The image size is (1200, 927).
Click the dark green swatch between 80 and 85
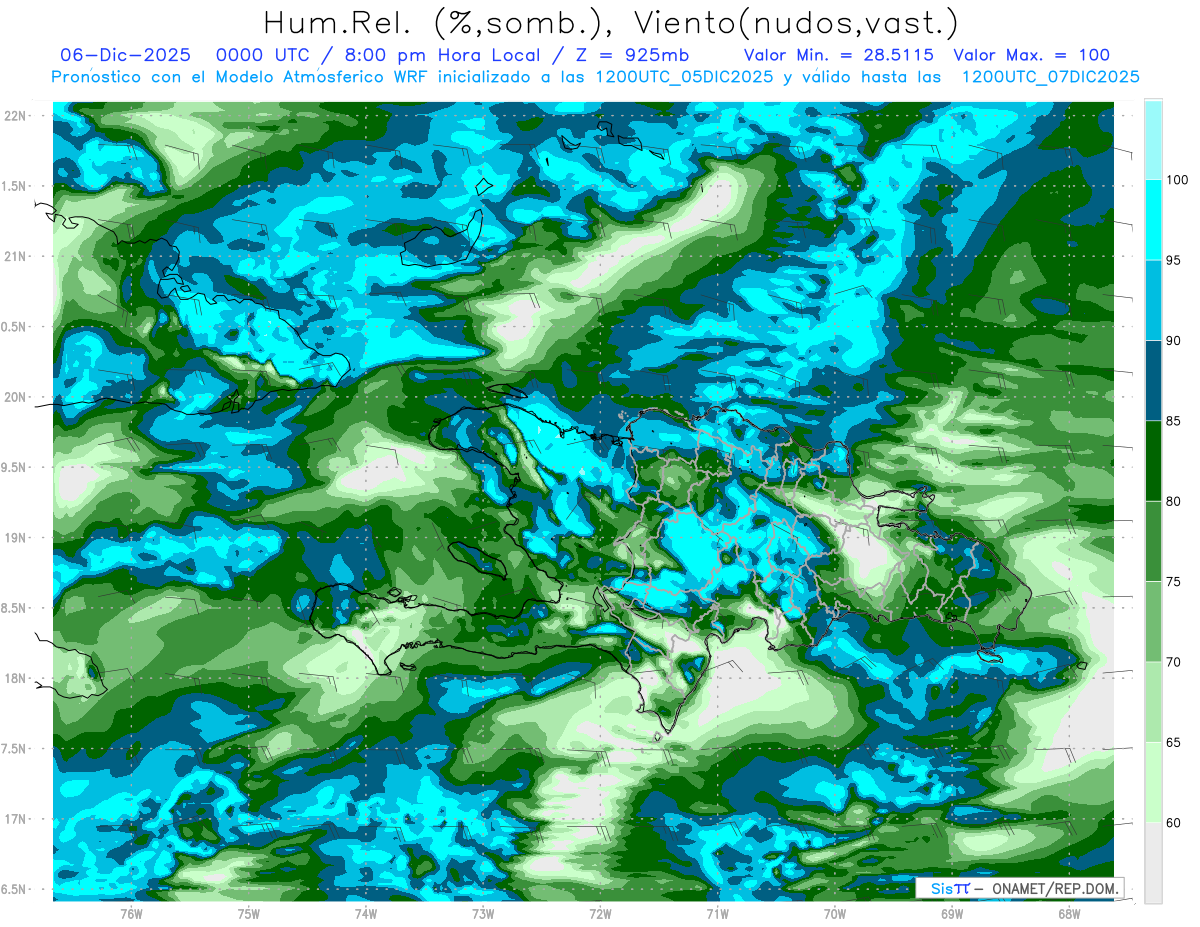coord(1153,460)
